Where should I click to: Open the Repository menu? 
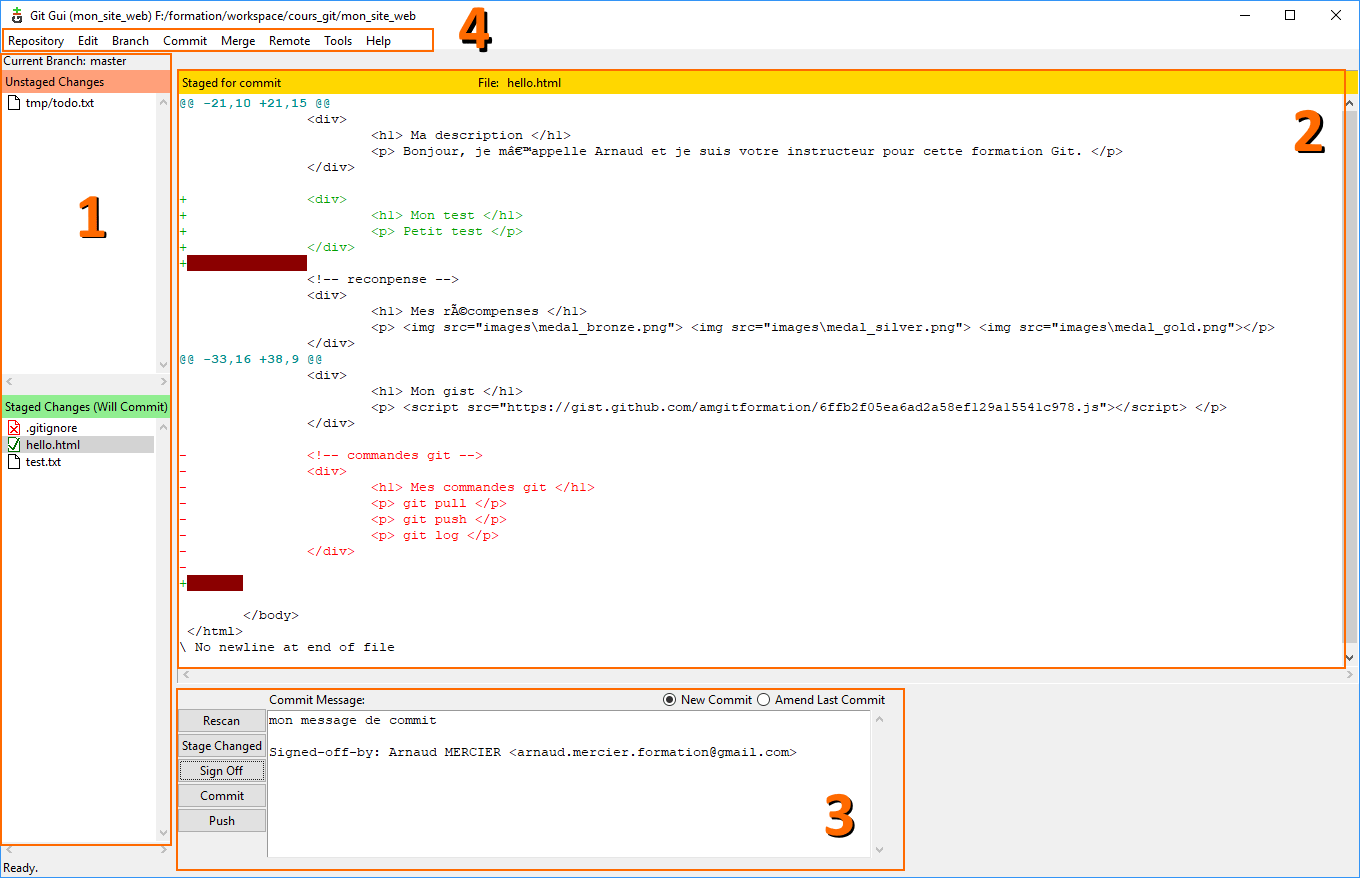(36, 41)
